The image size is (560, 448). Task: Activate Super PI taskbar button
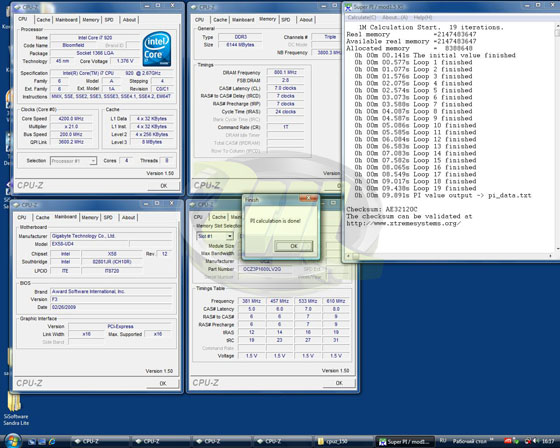pyautogui.click(x=406, y=442)
